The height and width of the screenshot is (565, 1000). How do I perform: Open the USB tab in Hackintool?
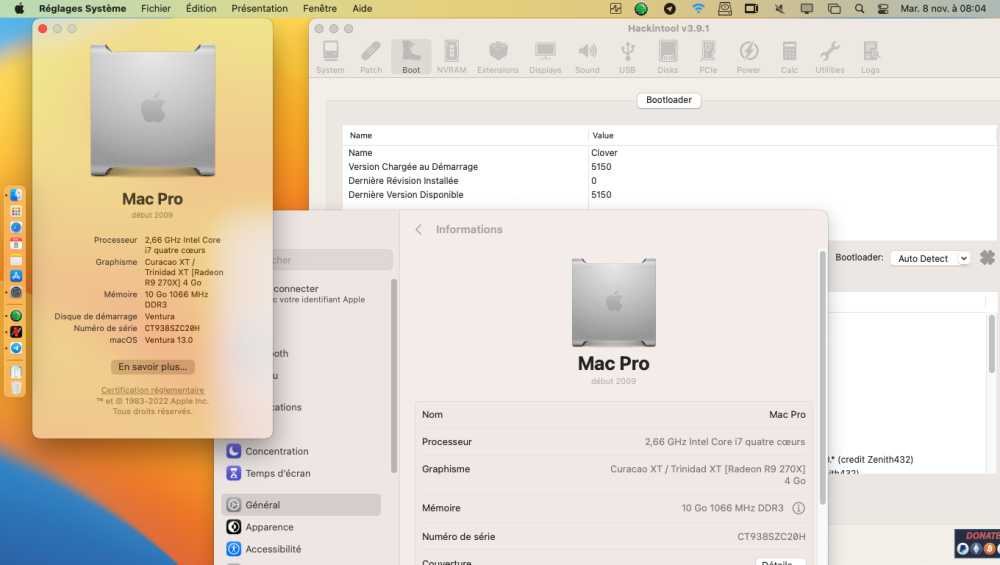coord(628,57)
